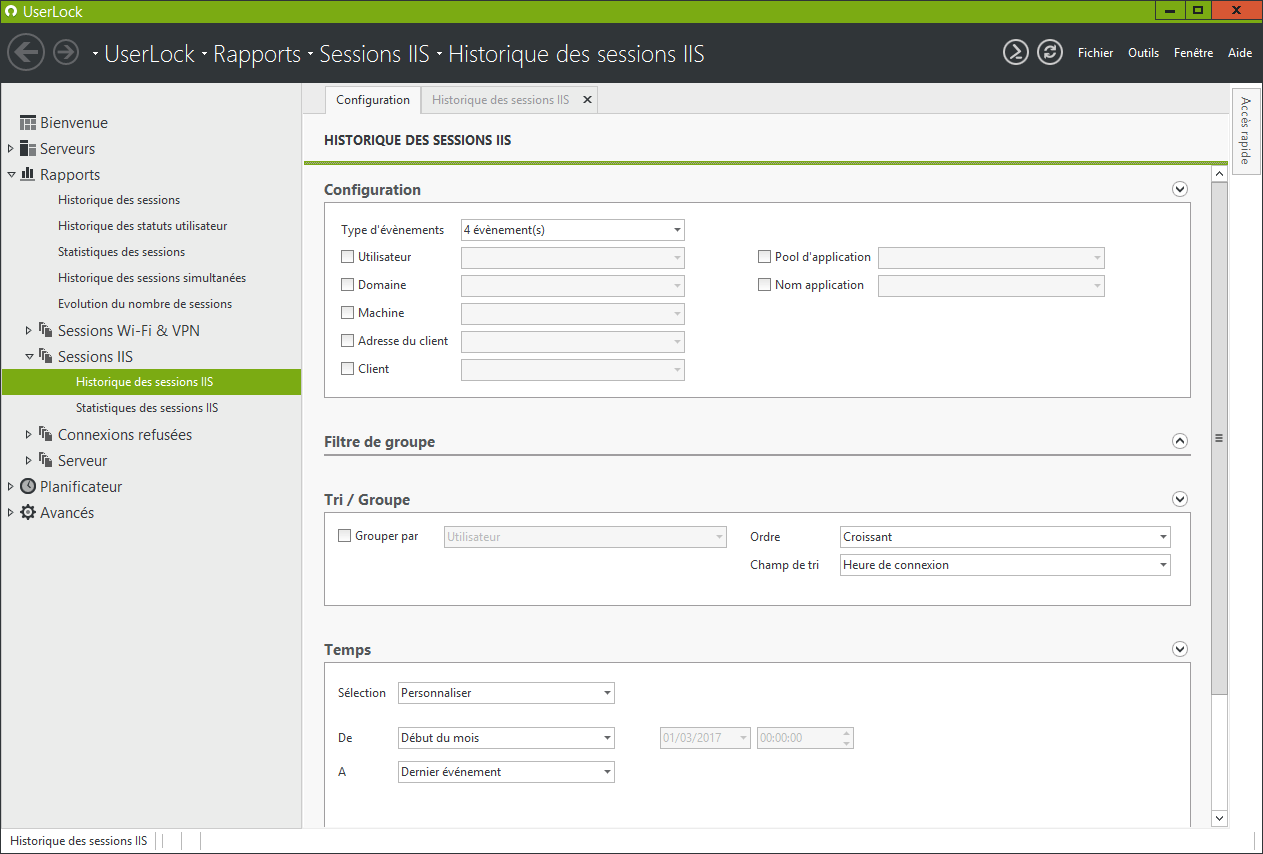This screenshot has width=1263, height=854.
Task: Tick the Pool d'application checkbox
Action: point(765,257)
